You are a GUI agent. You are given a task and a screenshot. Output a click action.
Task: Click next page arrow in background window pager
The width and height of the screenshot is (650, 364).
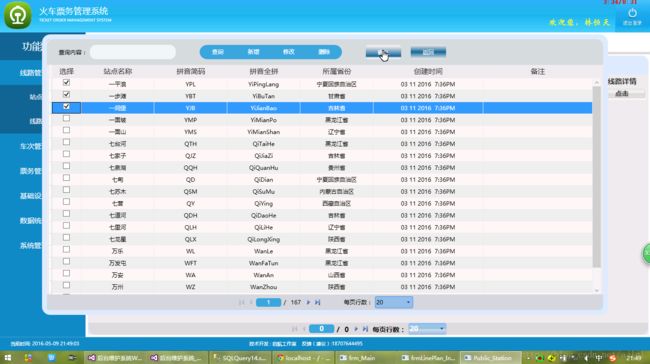point(356,329)
